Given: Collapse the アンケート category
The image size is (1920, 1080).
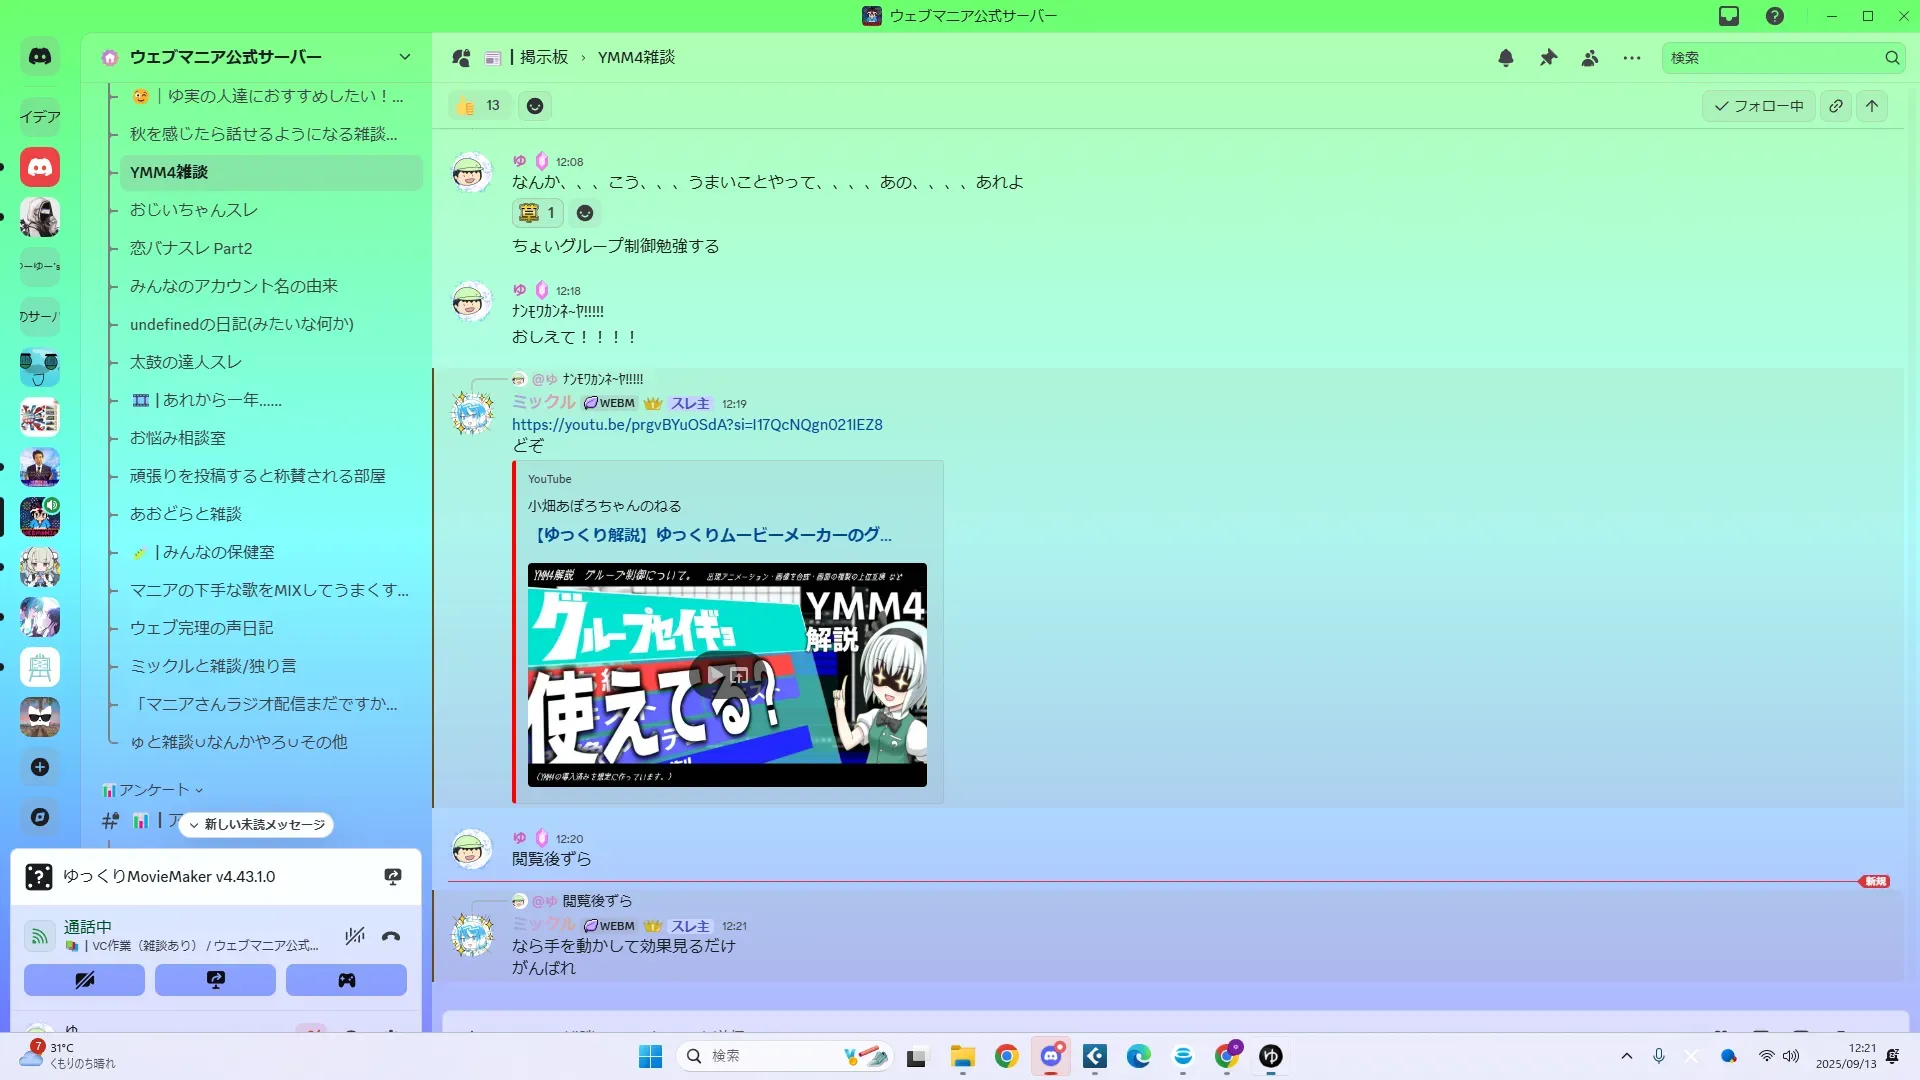Looking at the screenshot, I should coord(153,790).
